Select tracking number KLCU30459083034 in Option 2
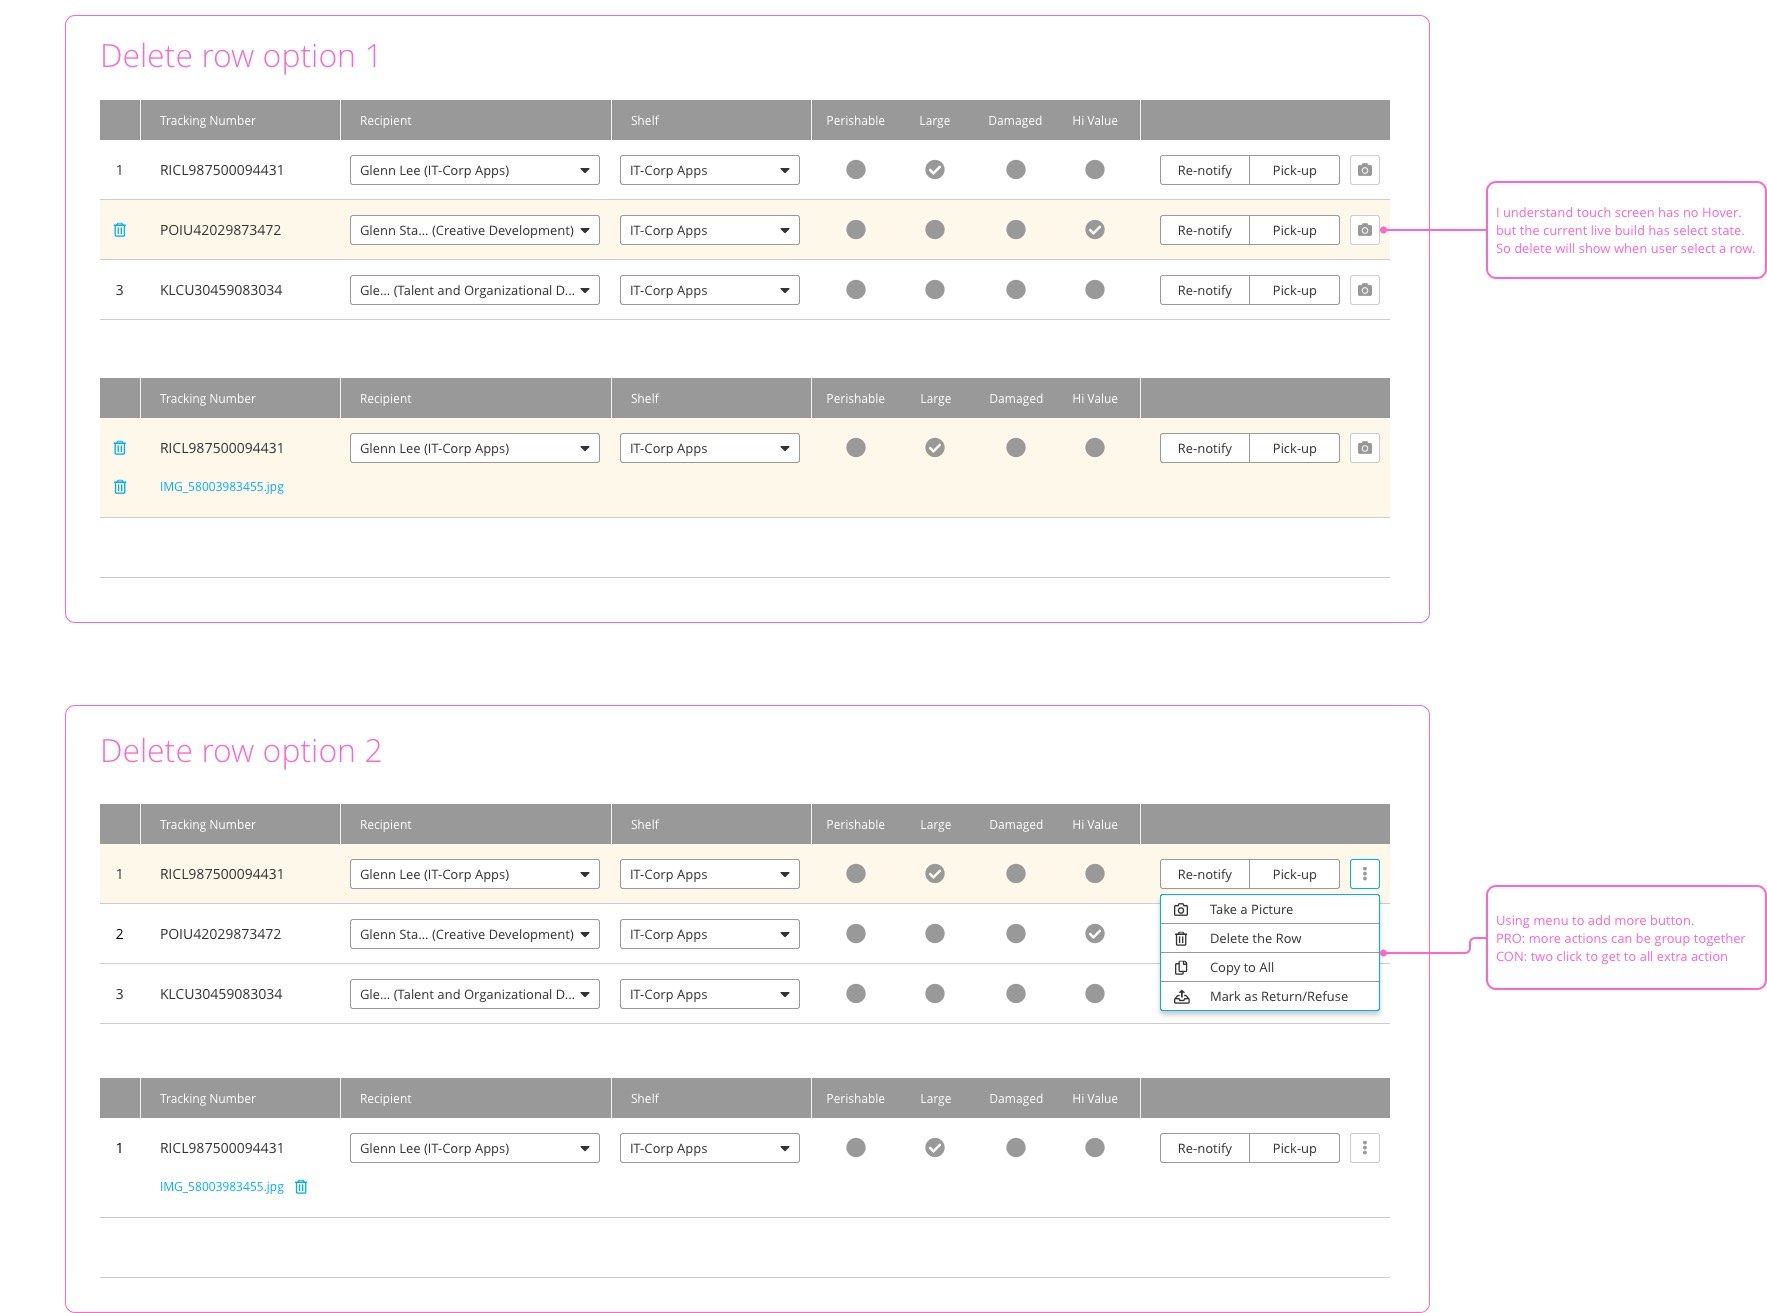Viewport: 1767px width, 1313px height. (221, 994)
